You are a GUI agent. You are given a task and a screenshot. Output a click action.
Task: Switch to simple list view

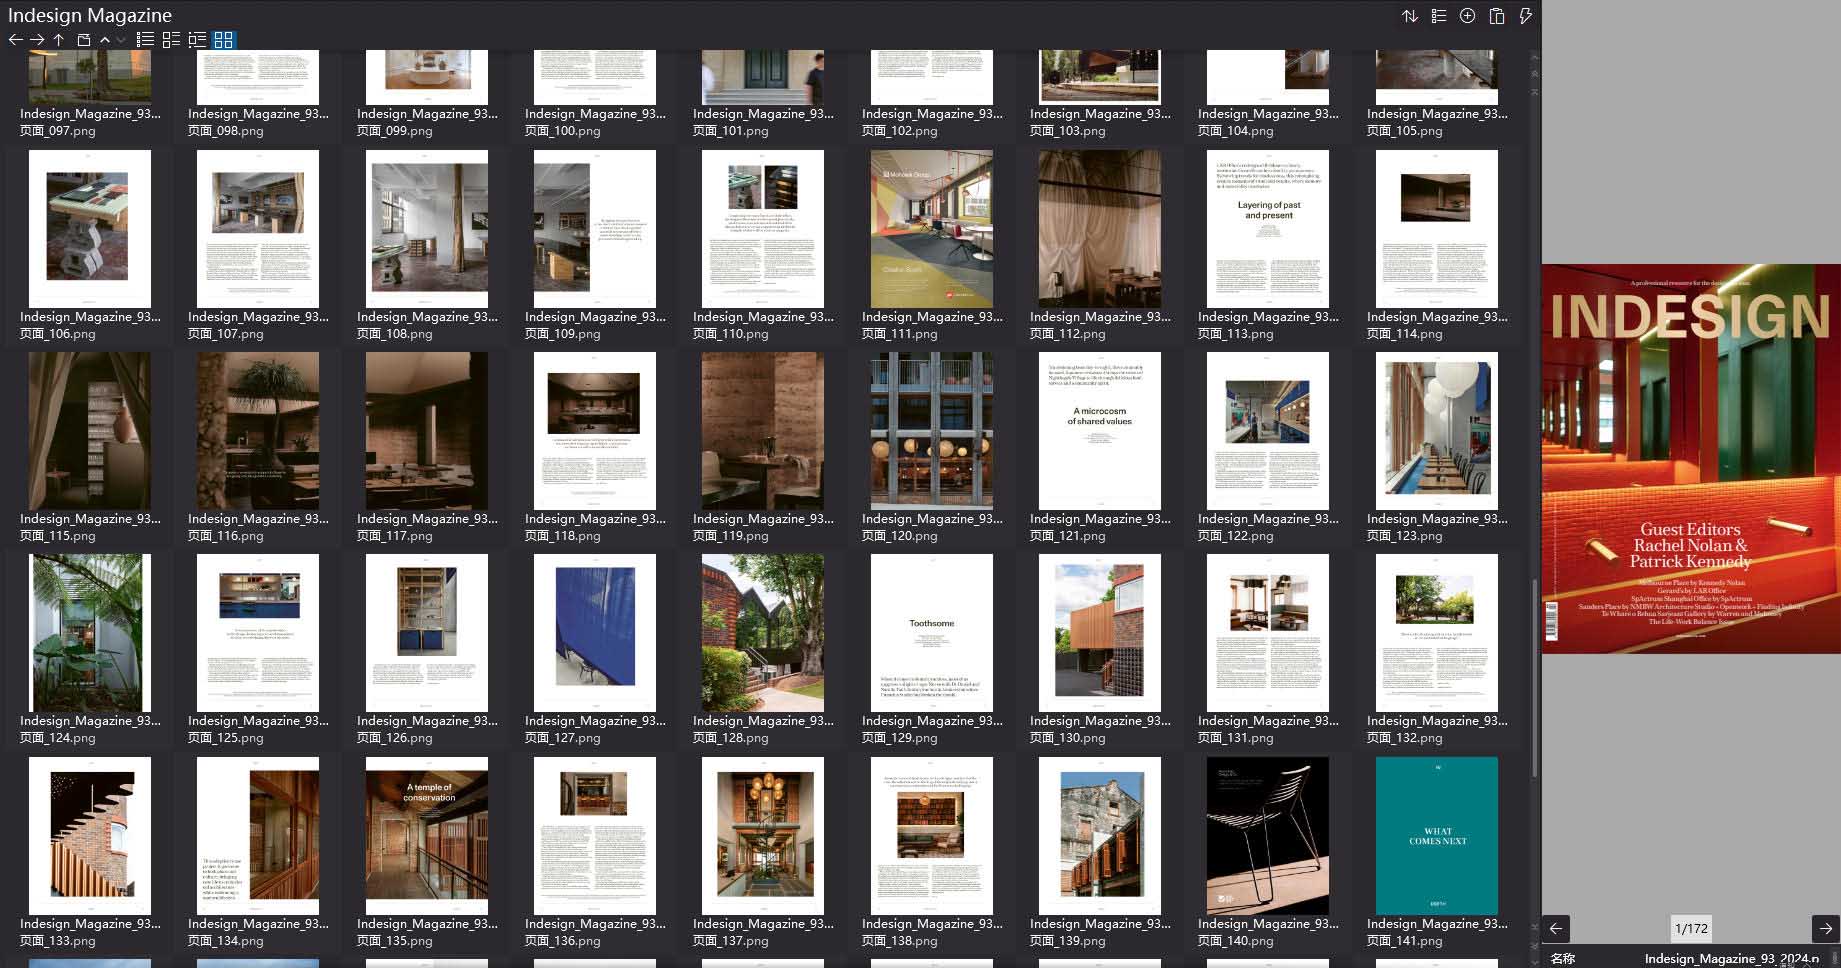coord(145,40)
